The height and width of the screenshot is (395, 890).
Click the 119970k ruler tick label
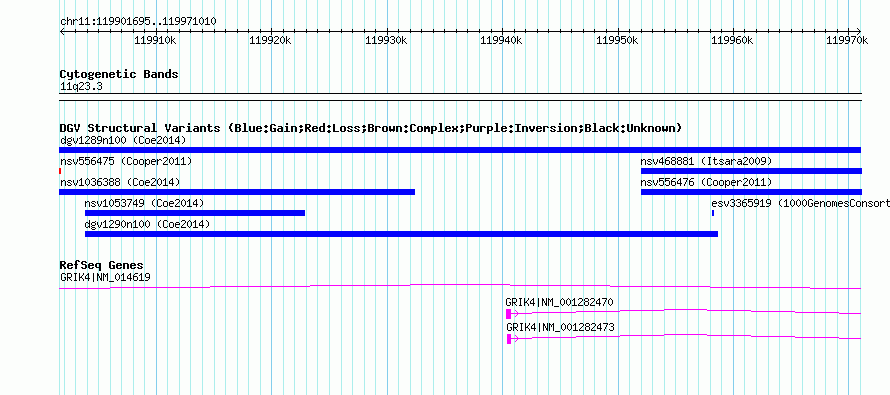point(847,40)
